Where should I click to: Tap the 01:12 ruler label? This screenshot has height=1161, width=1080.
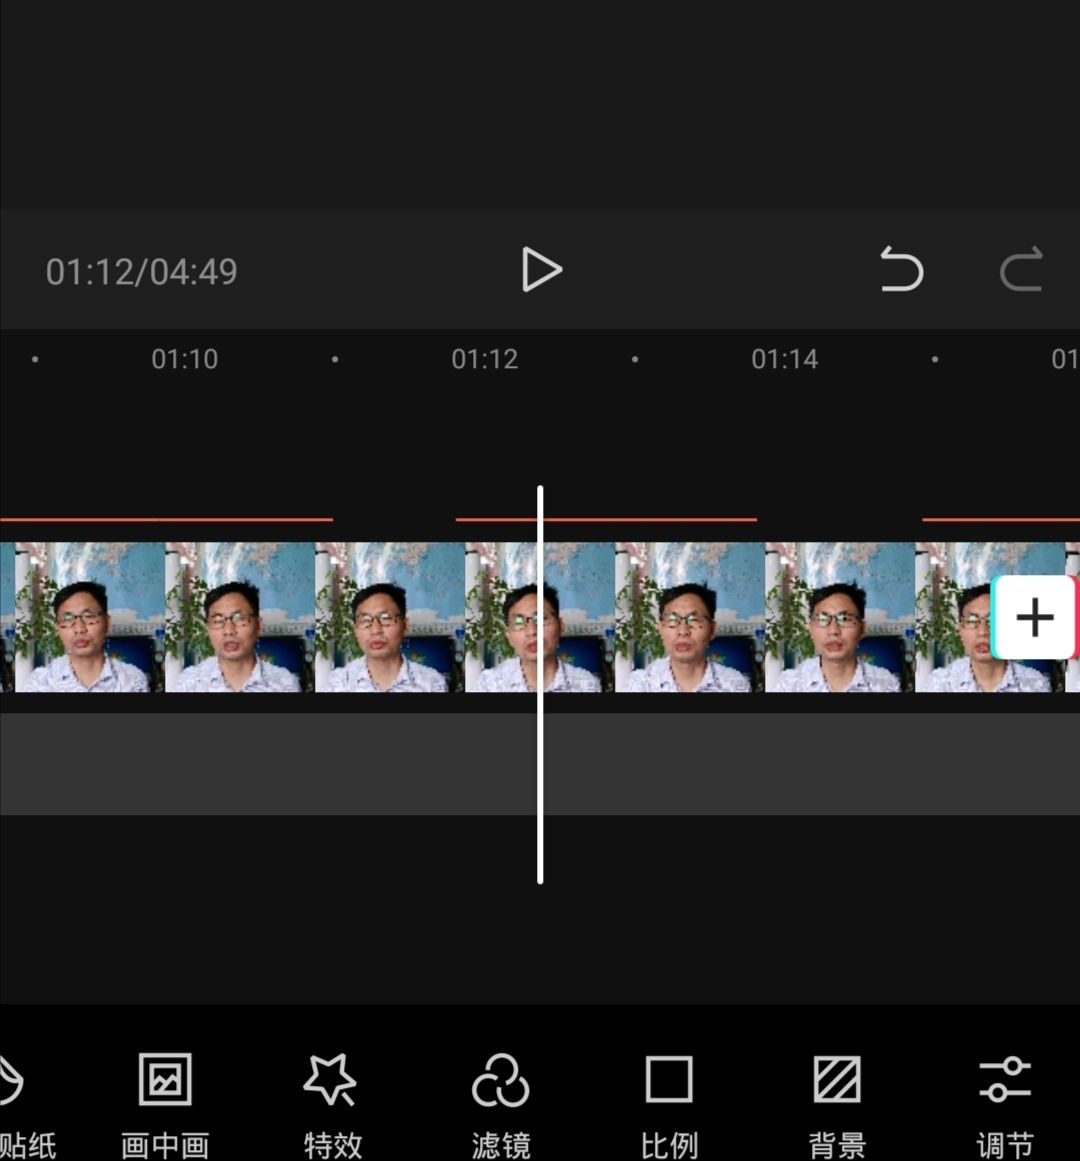click(484, 359)
